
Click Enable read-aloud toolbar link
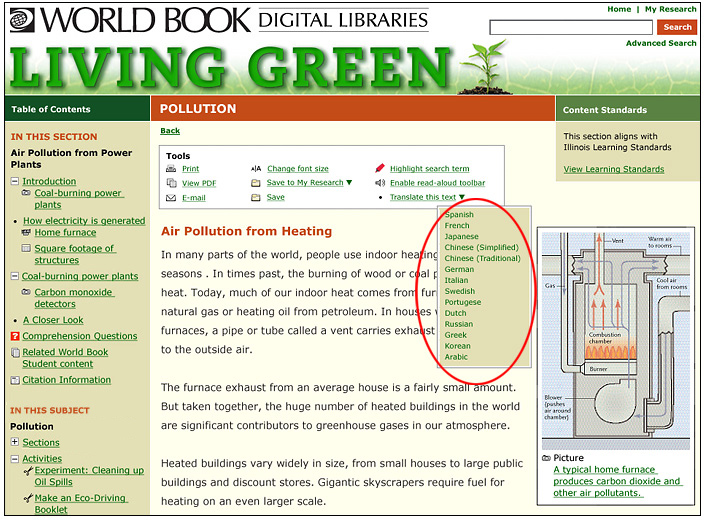coord(437,183)
